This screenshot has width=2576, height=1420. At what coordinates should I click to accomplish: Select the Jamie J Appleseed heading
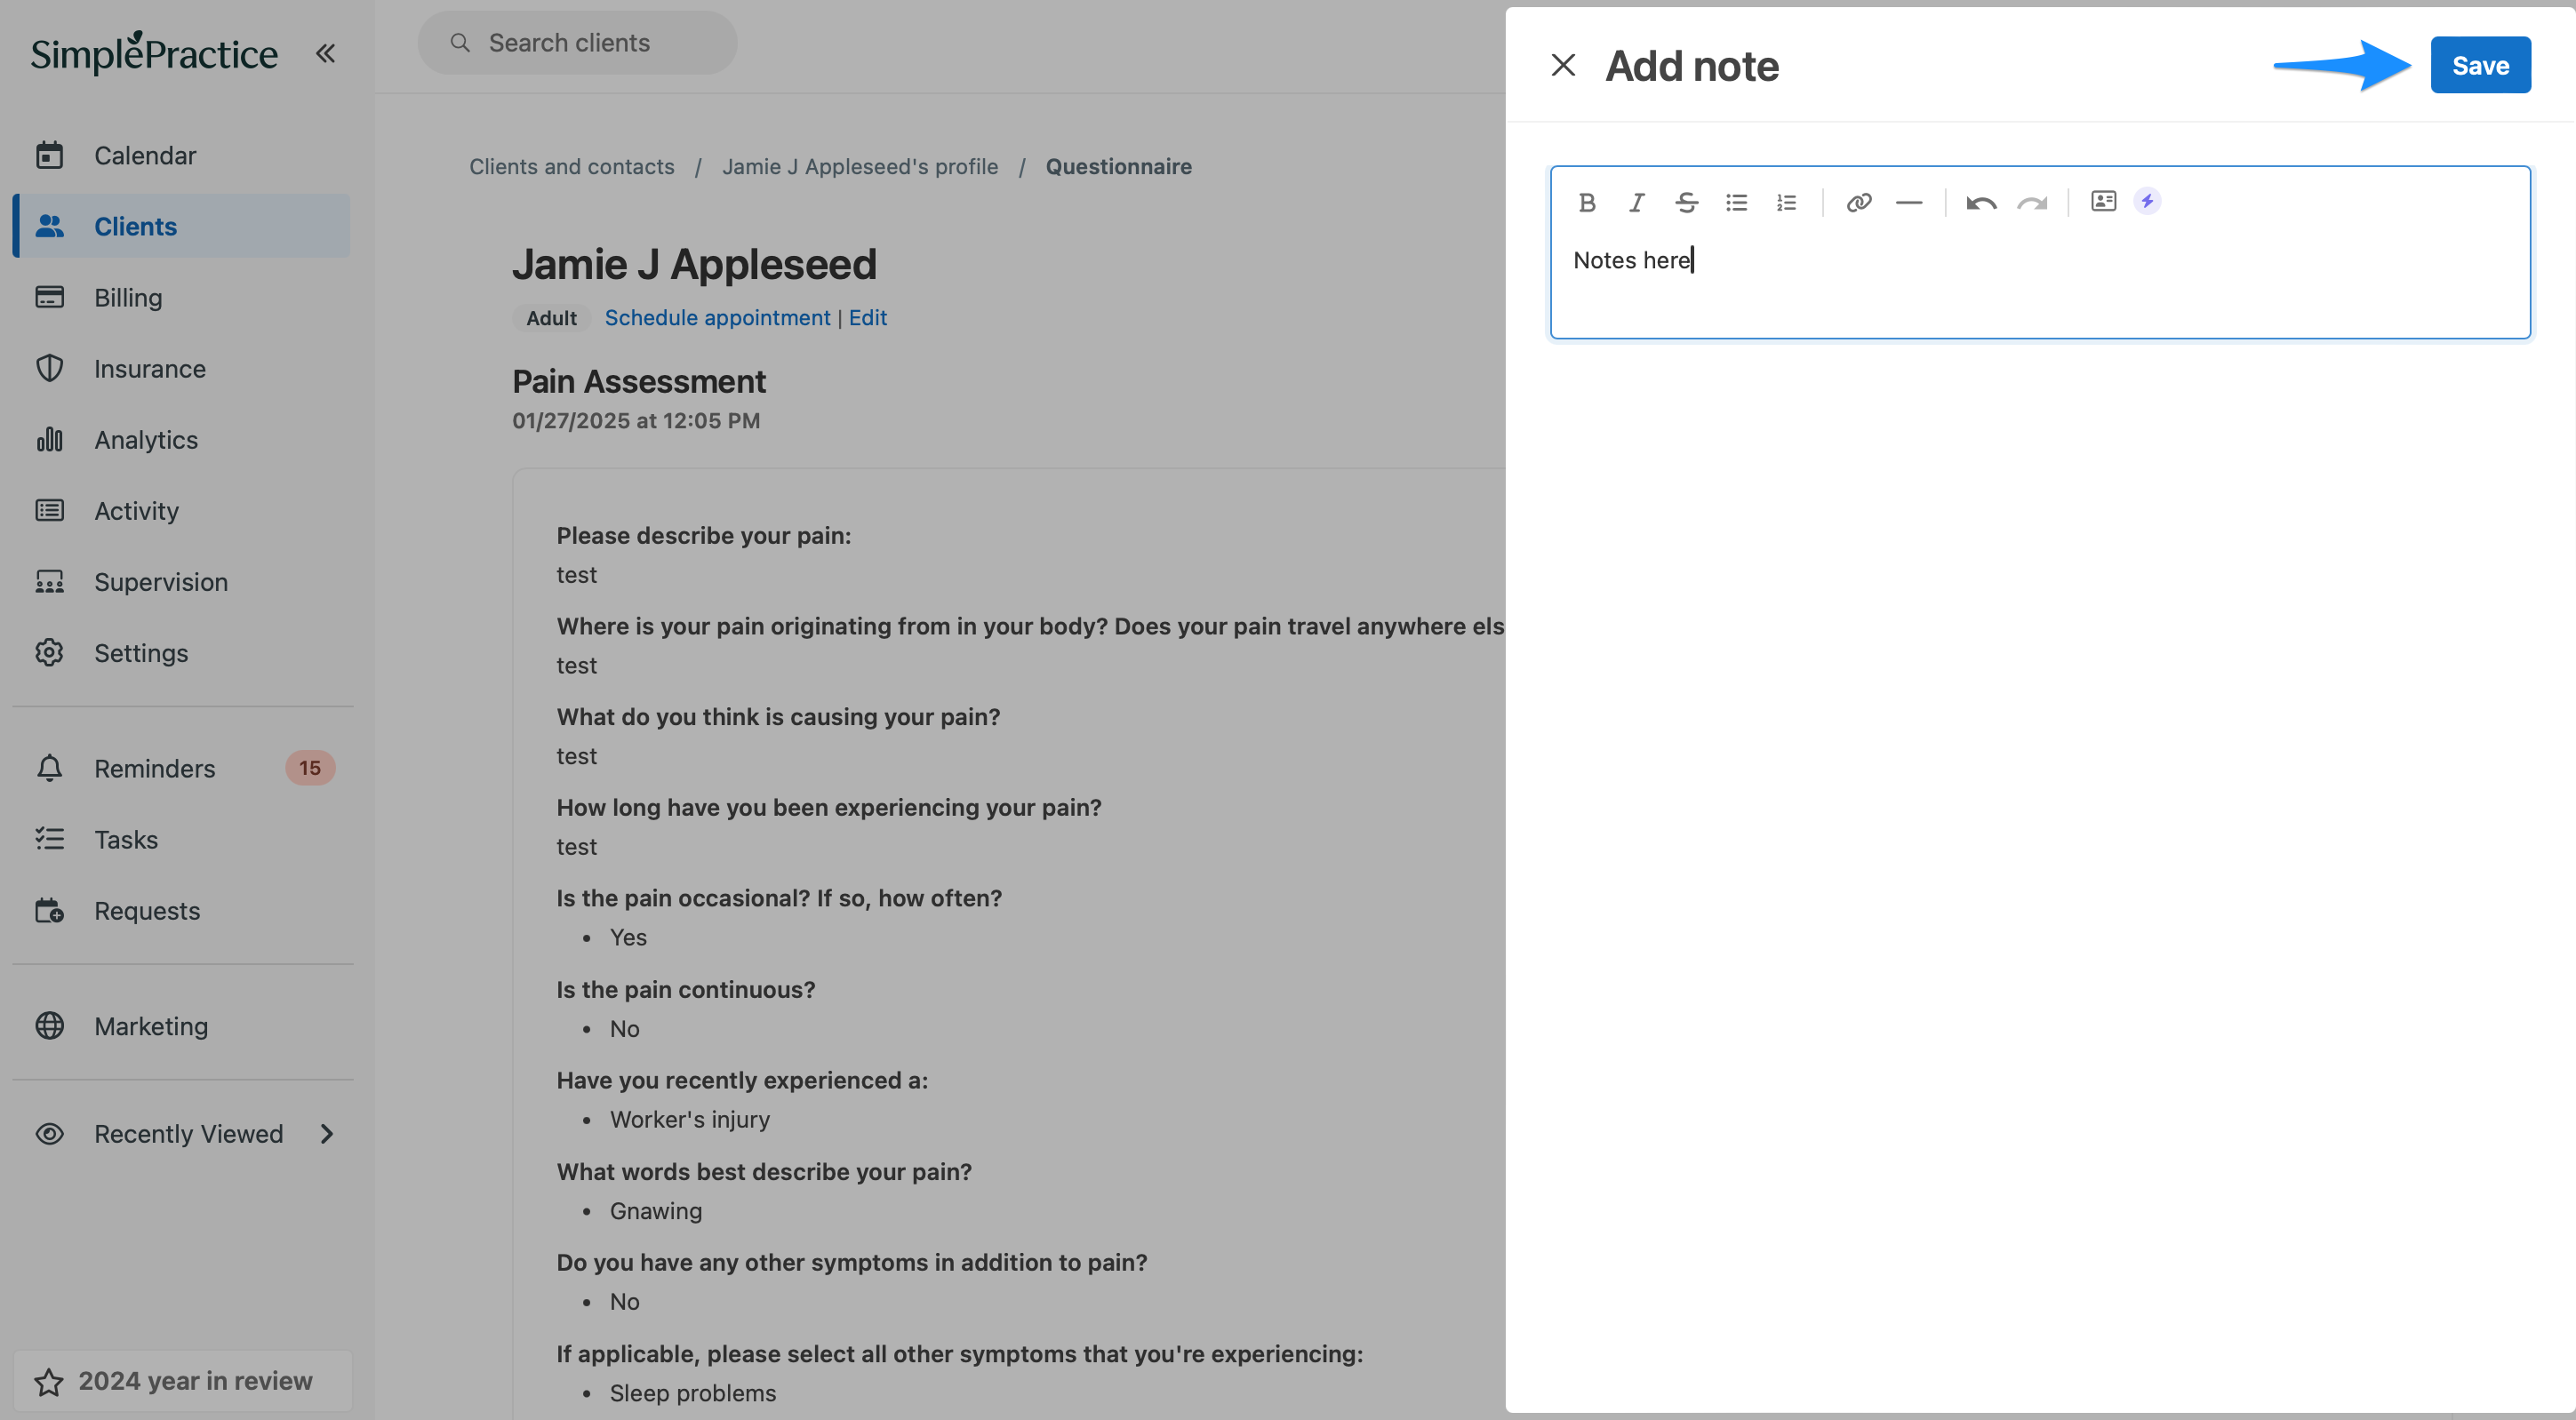(694, 264)
